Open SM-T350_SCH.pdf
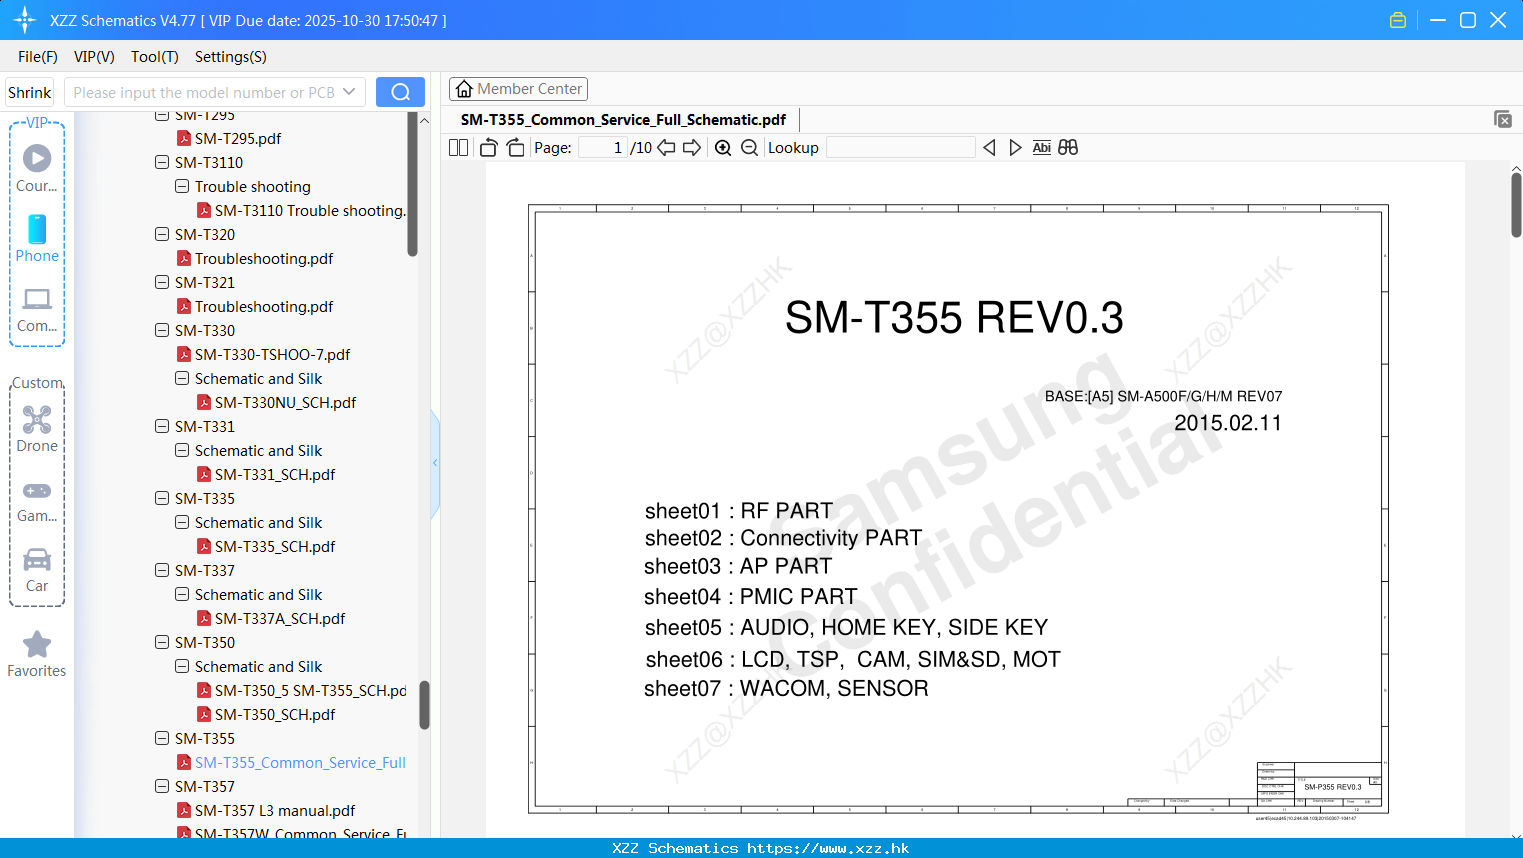 (x=275, y=715)
